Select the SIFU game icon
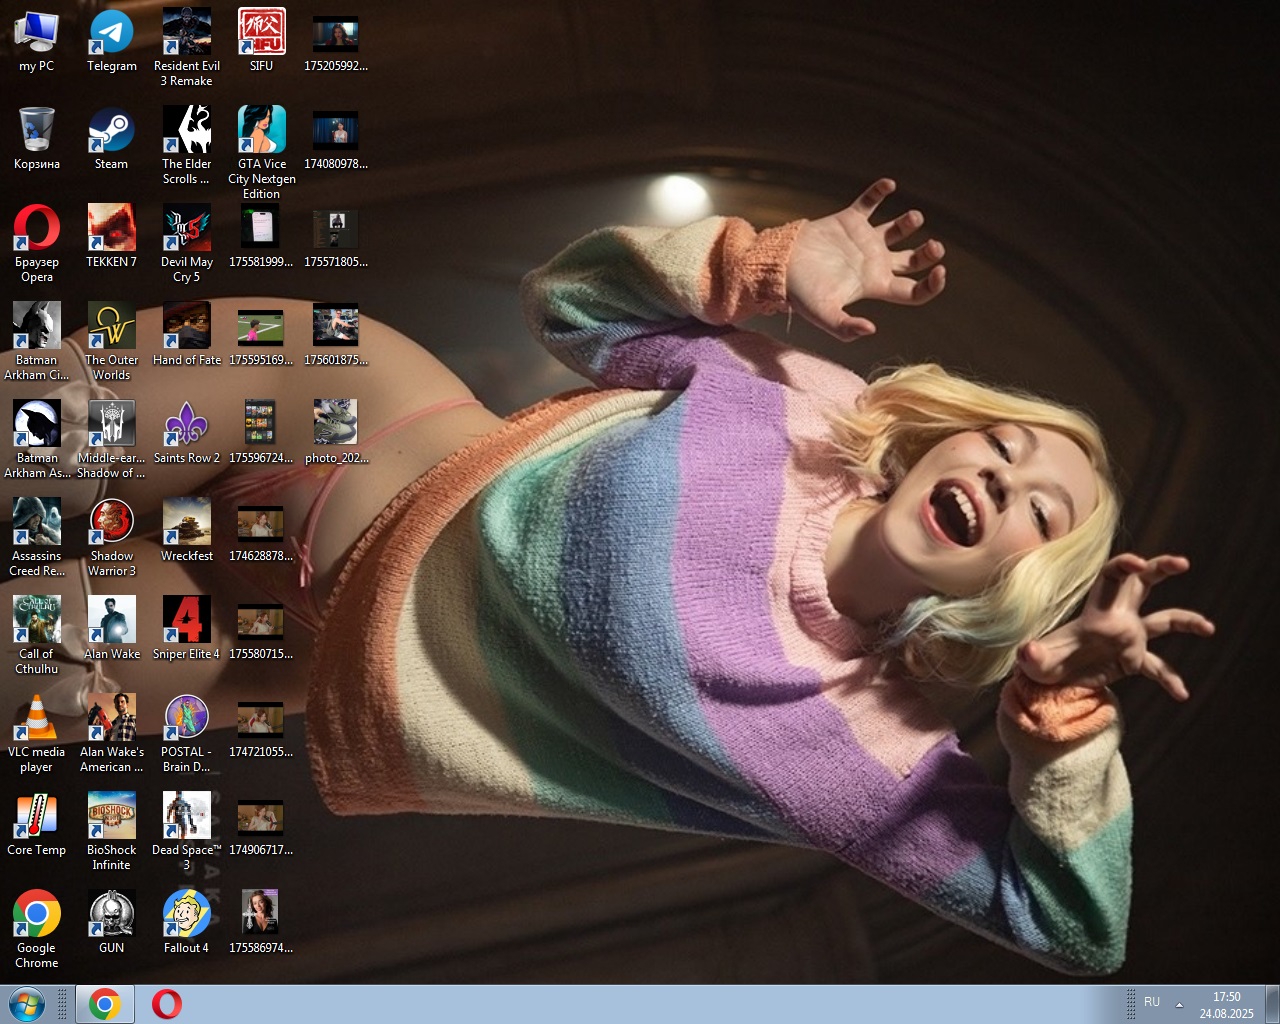Image resolution: width=1280 pixels, height=1024 pixels. [261, 34]
